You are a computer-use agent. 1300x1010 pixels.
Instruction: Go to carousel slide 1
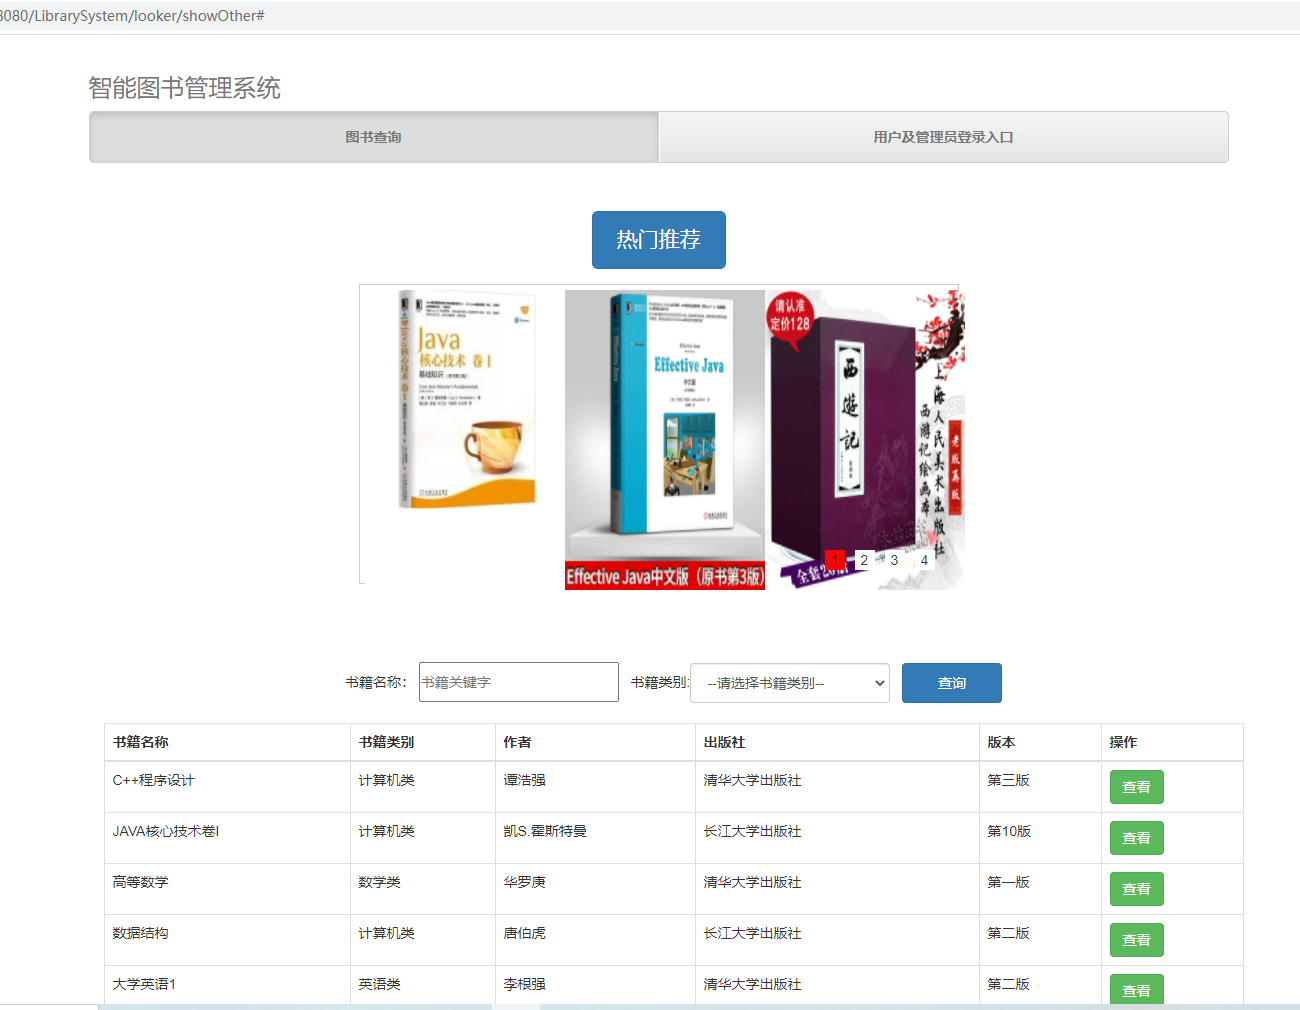coord(835,560)
